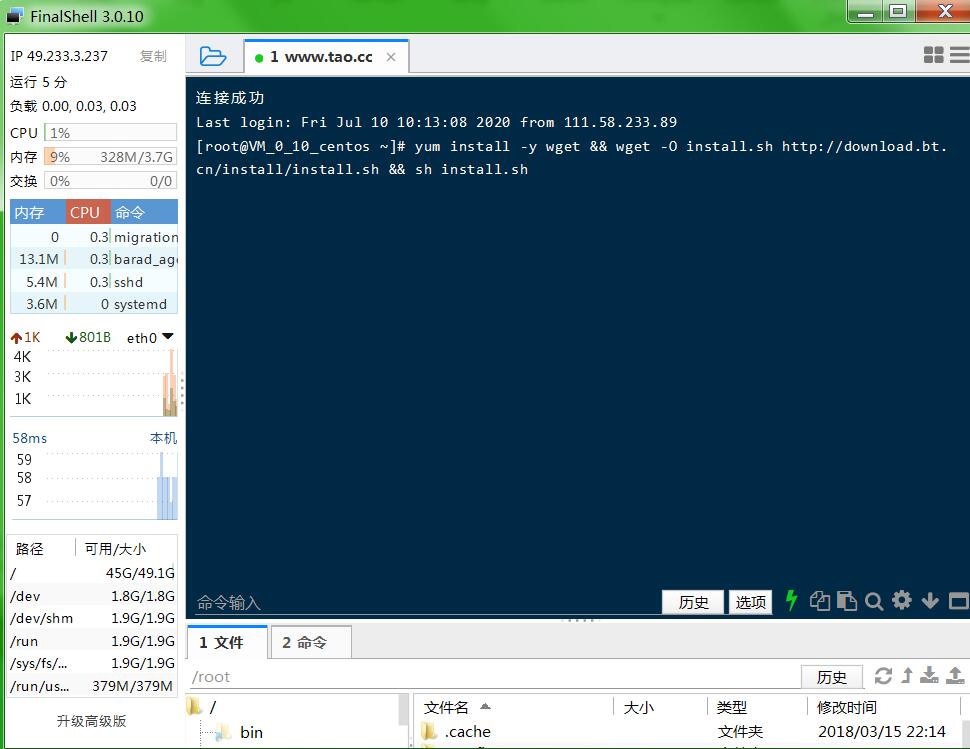This screenshot has height=749, width=970.
Task: Sort files by 文件名 column header
Action: tap(447, 707)
